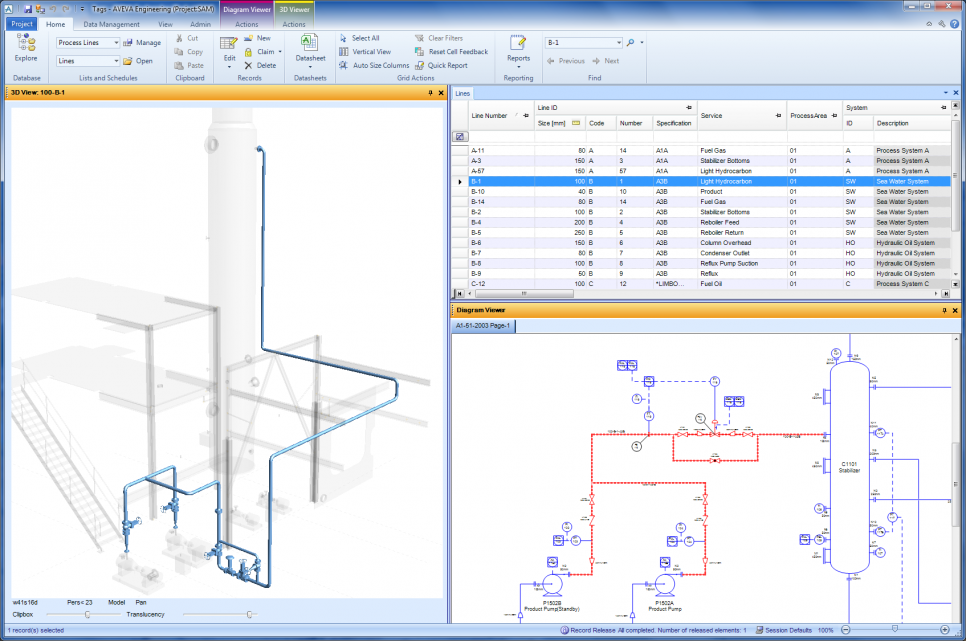Expand the Lines list dropdown
966x641 pixels.
tap(116, 61)
